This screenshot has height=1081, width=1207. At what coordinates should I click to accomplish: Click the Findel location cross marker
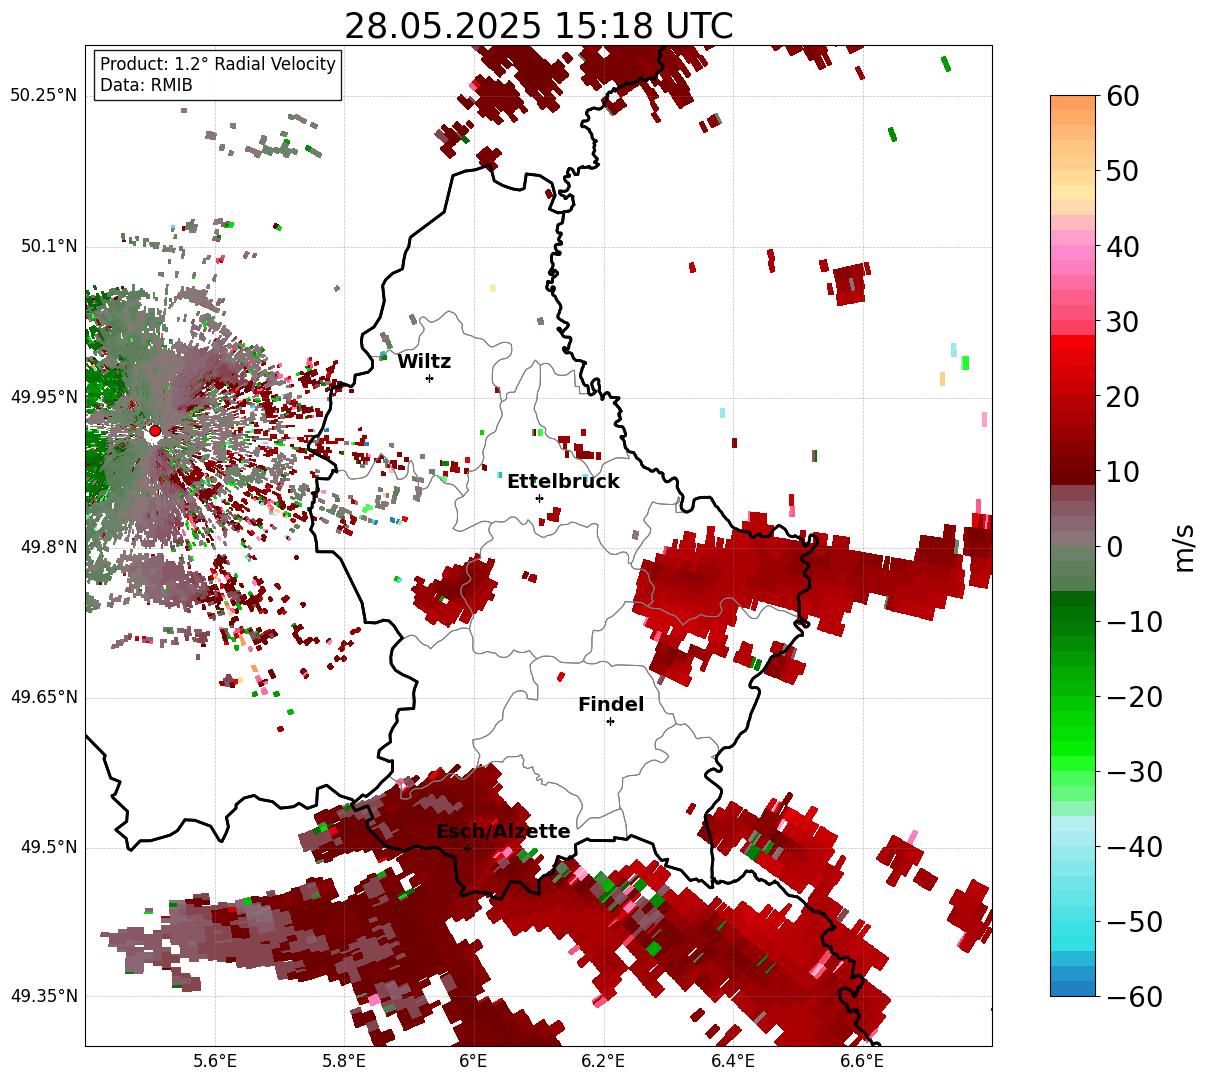(x=610, y=721)
